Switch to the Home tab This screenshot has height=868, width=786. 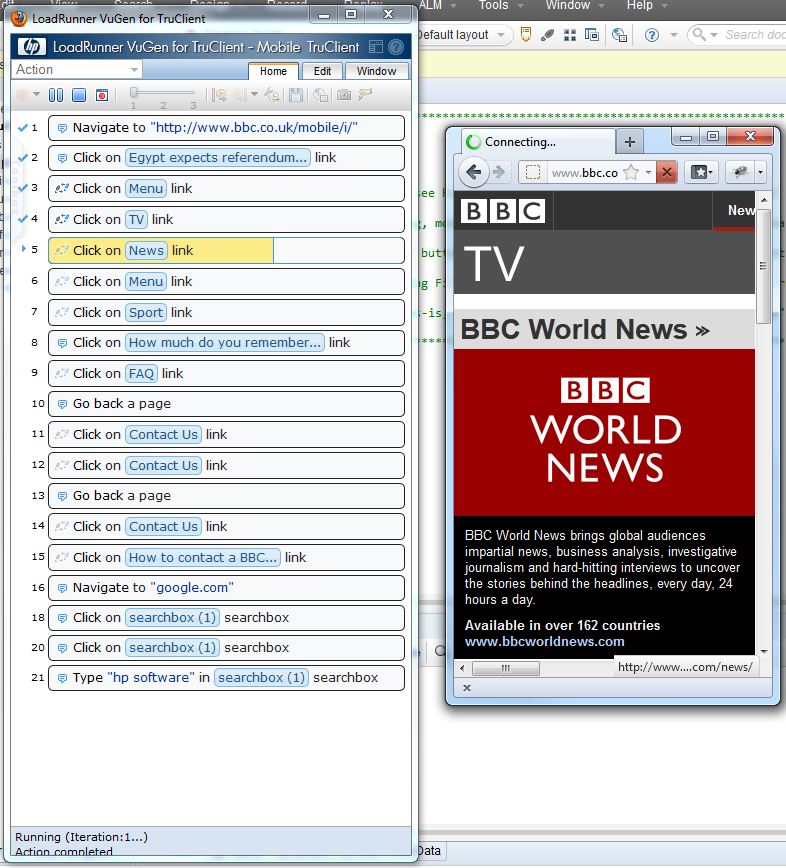tap(273, 71)
